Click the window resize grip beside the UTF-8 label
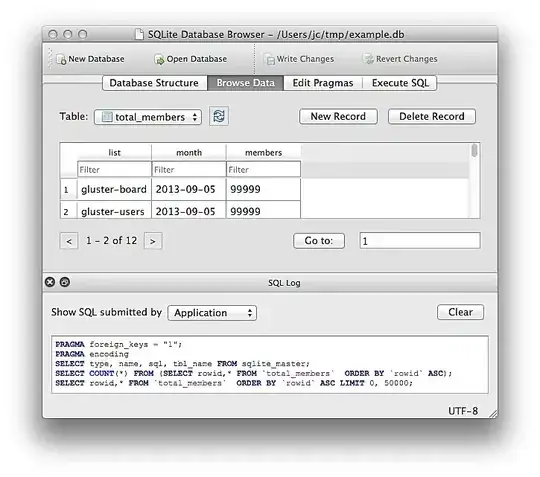This screenshot has height=477, width=540. (x=492, y=413)
